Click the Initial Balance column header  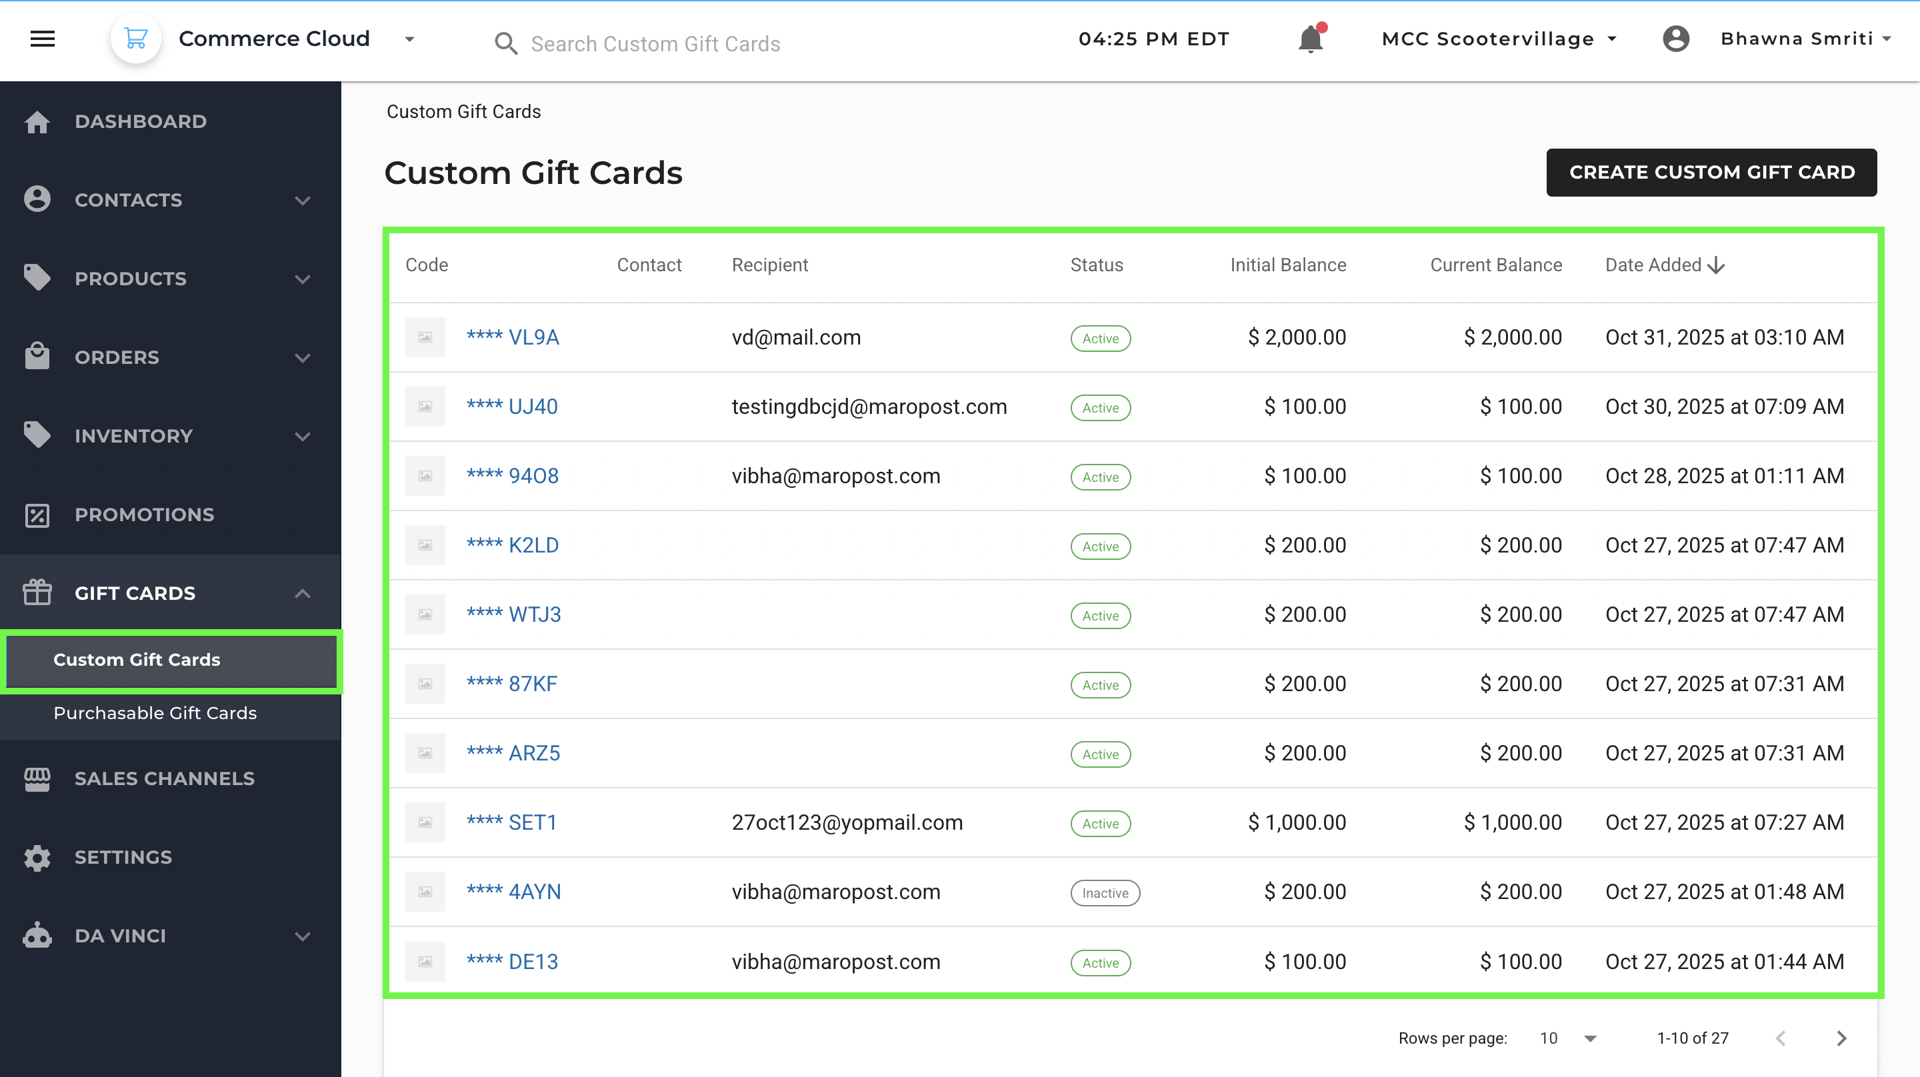click(1288, 265)
